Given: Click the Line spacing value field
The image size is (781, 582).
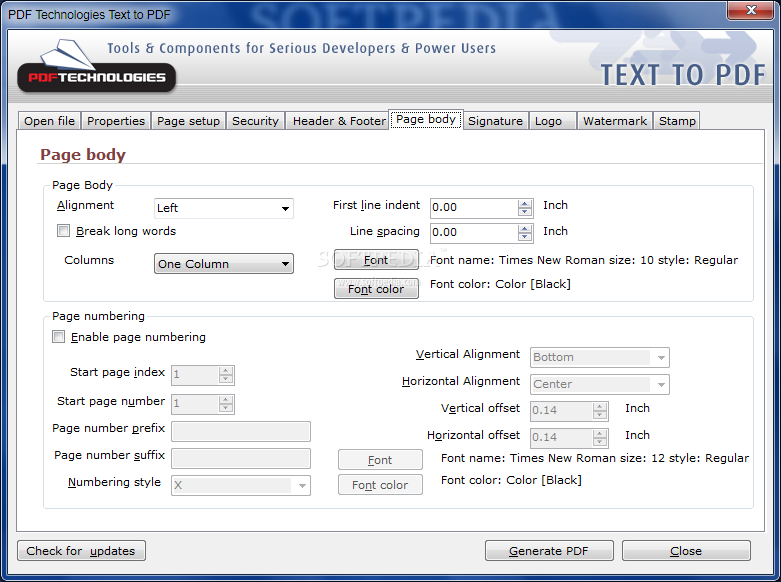Looking at the screenshot, I should 474,232.
